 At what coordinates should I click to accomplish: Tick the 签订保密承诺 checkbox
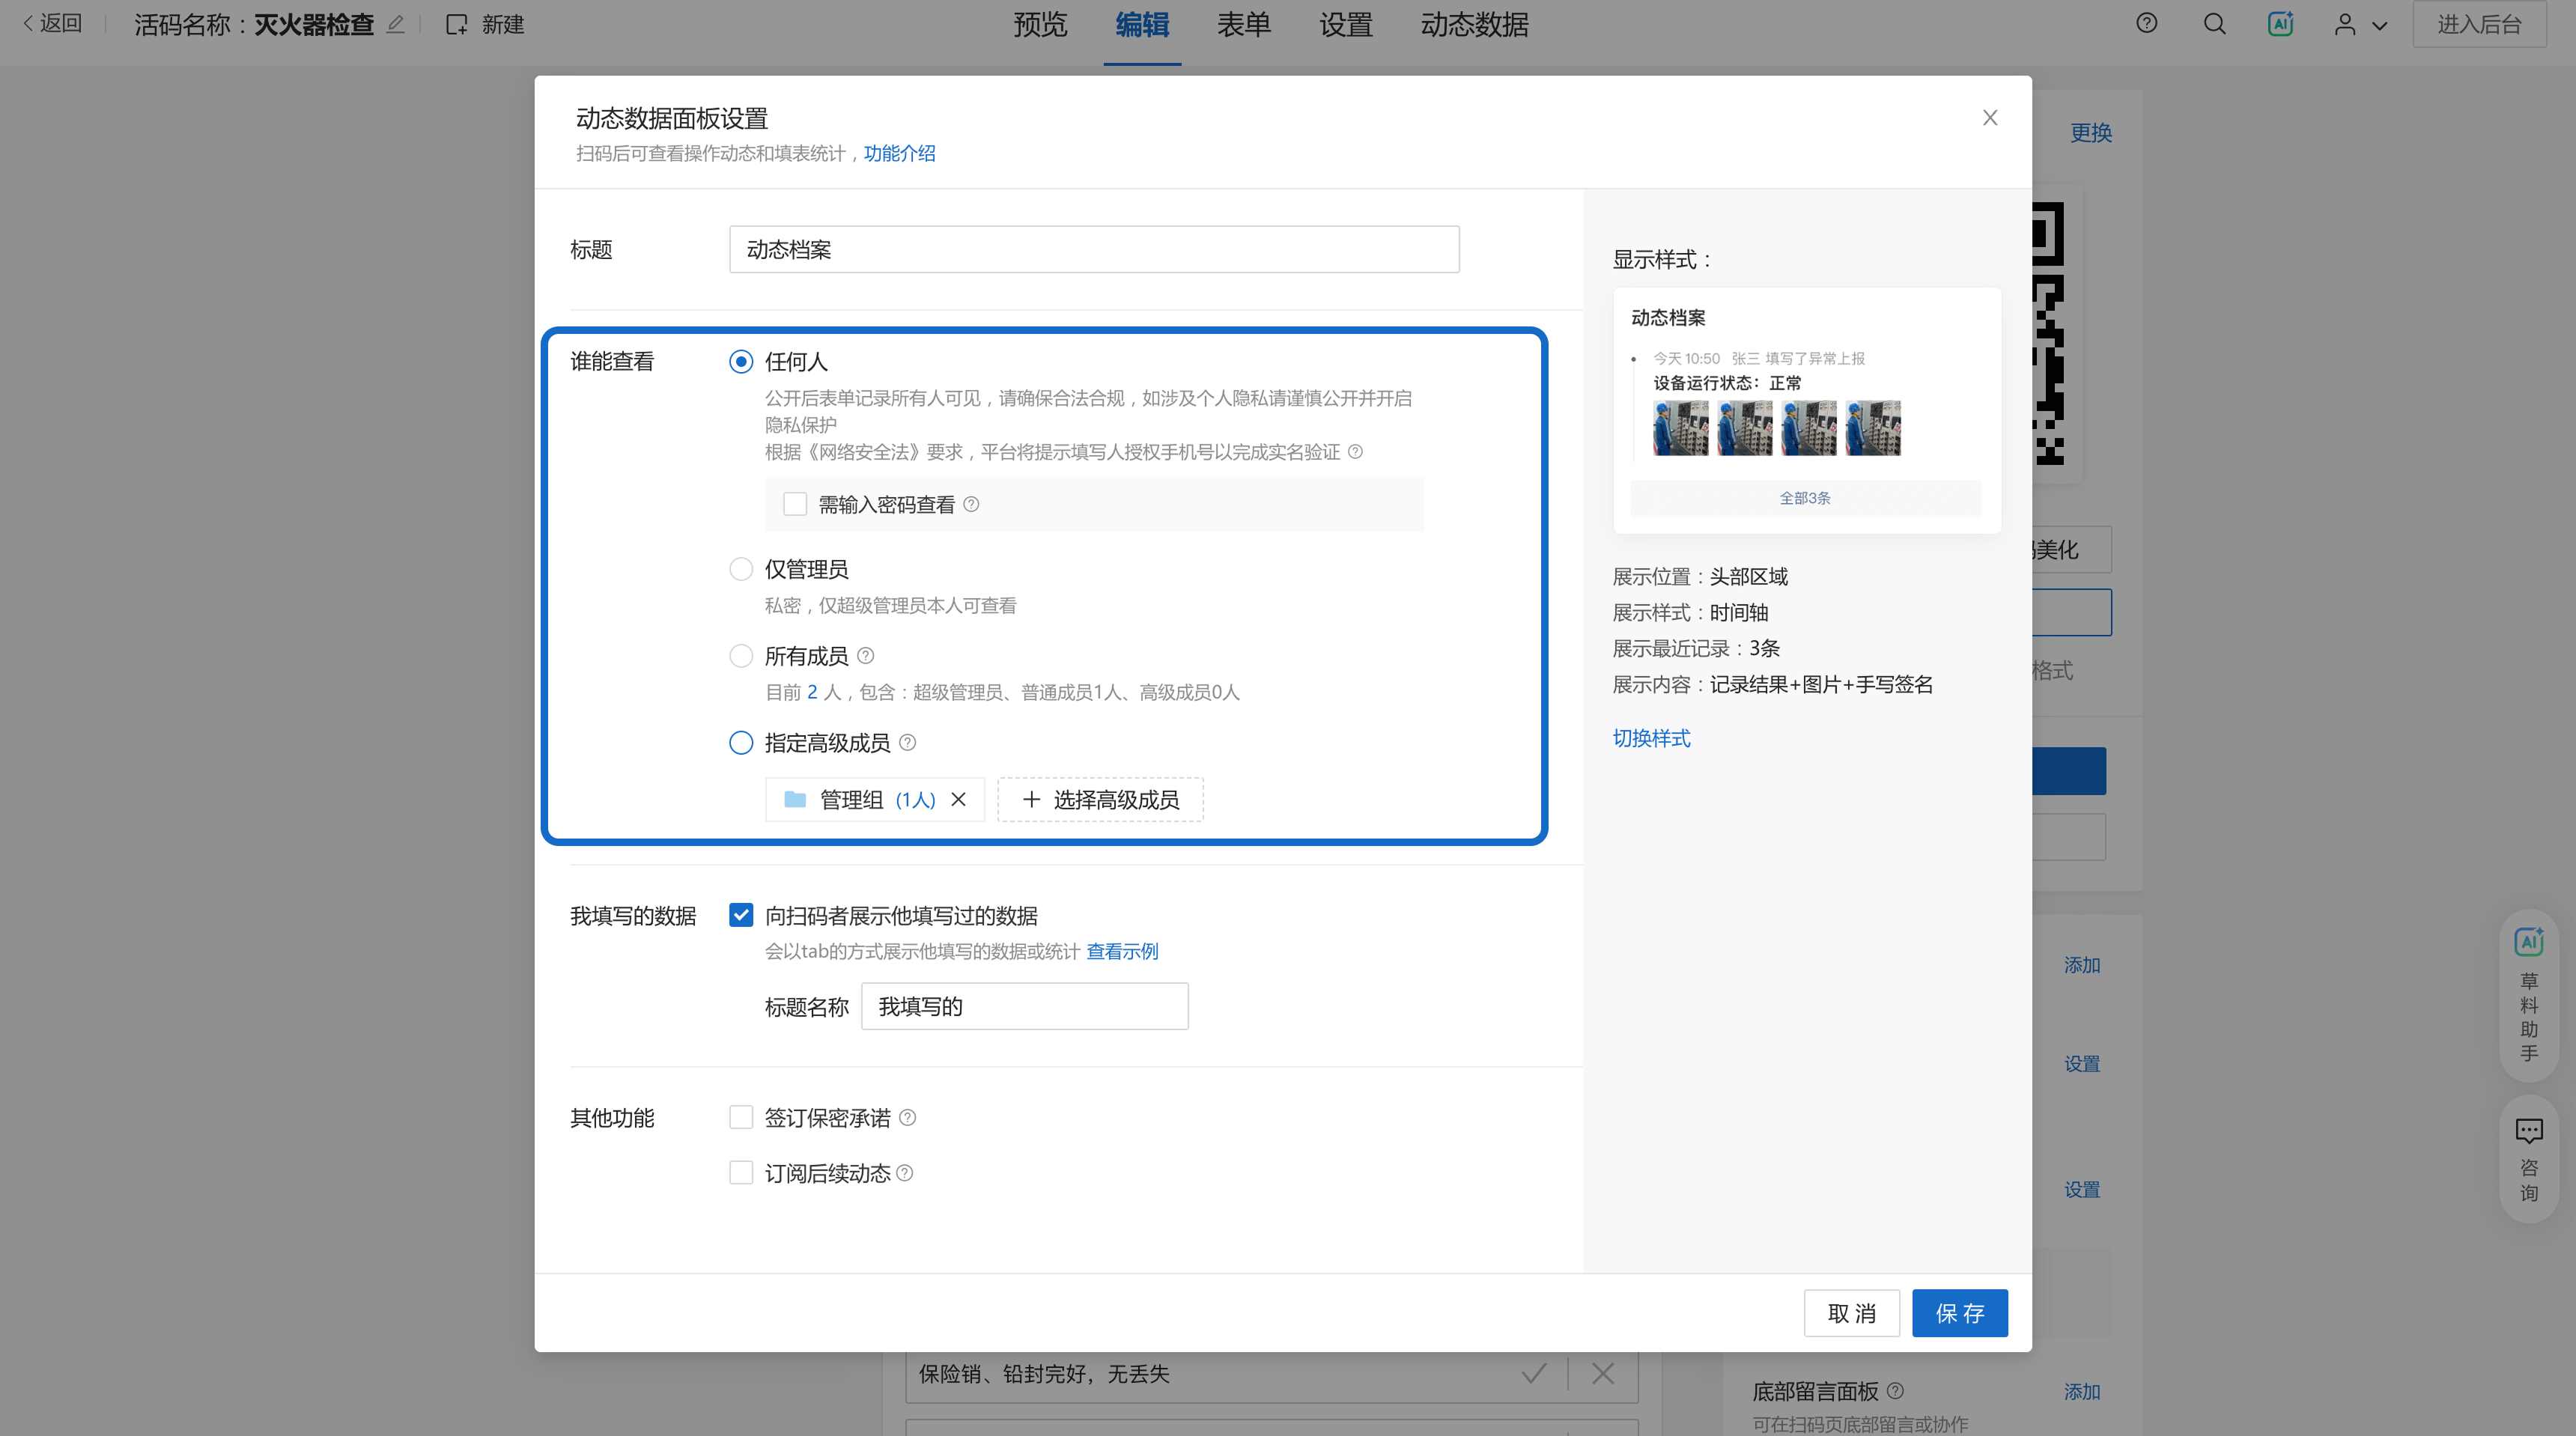[740, 1117]
